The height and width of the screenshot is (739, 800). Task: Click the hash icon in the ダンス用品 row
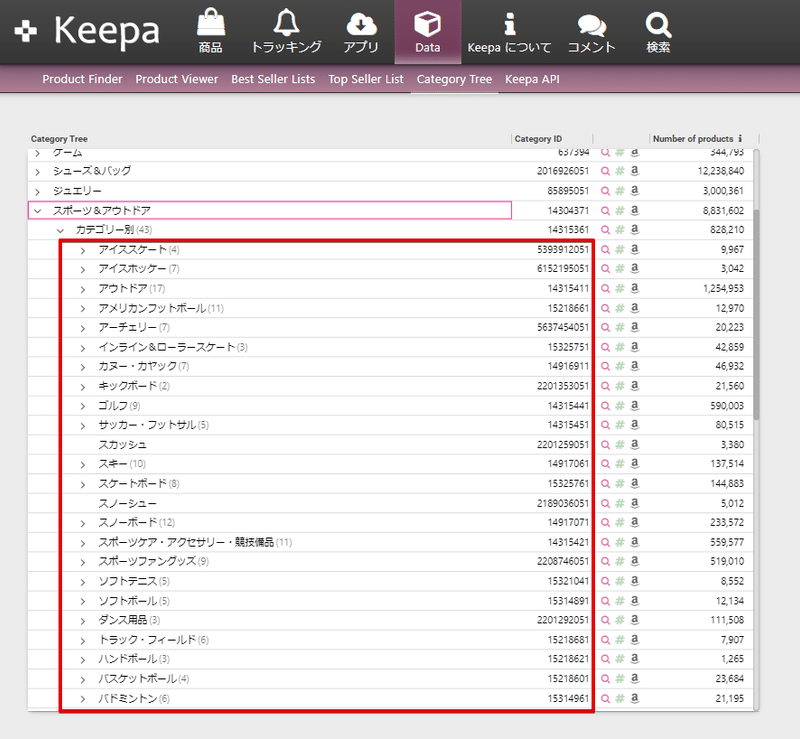pyautogui.click(x=620, y=620)
